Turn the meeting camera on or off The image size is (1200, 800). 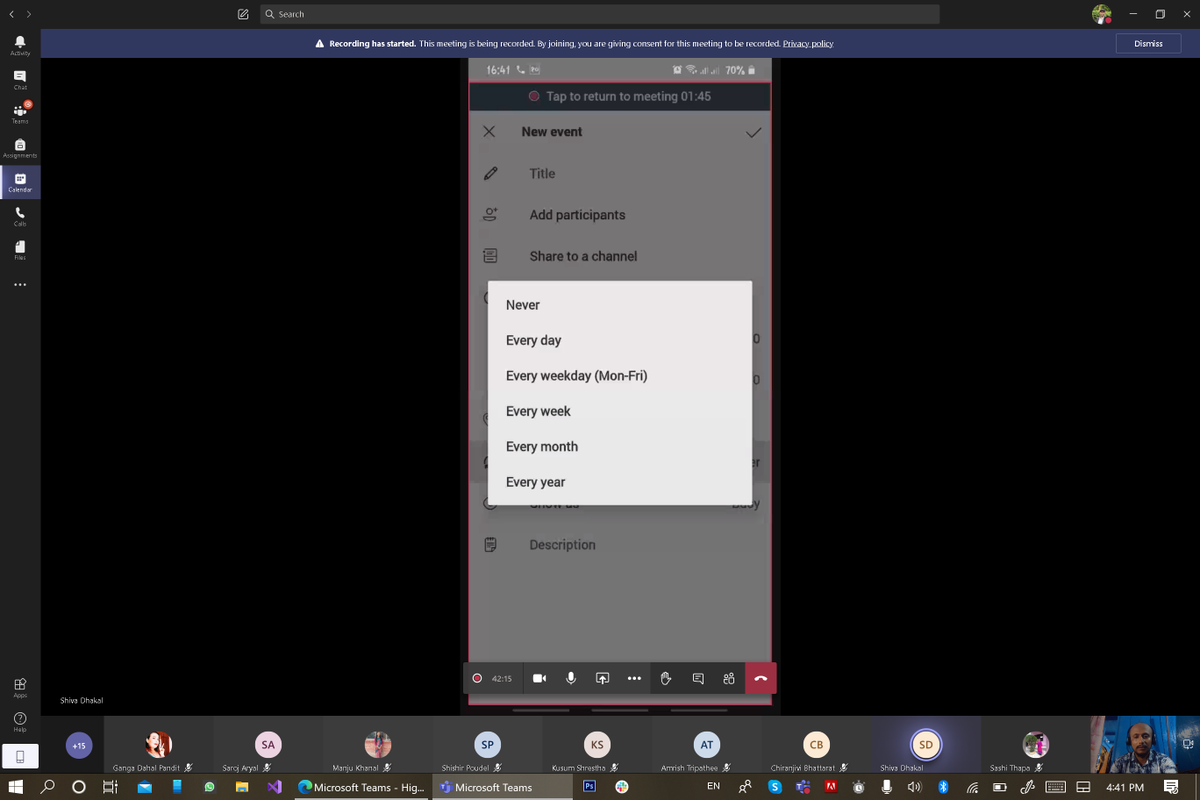[x=539, y=678]
